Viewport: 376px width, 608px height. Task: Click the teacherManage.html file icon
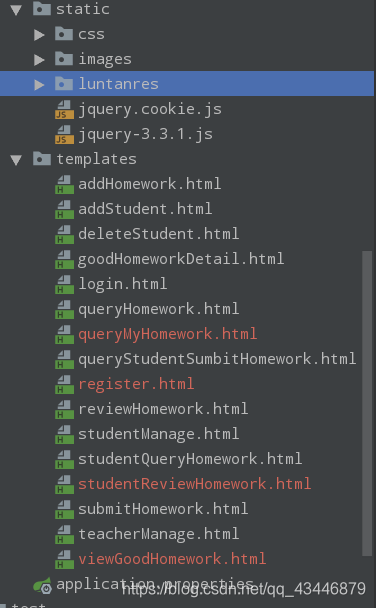tap(64, 534)
